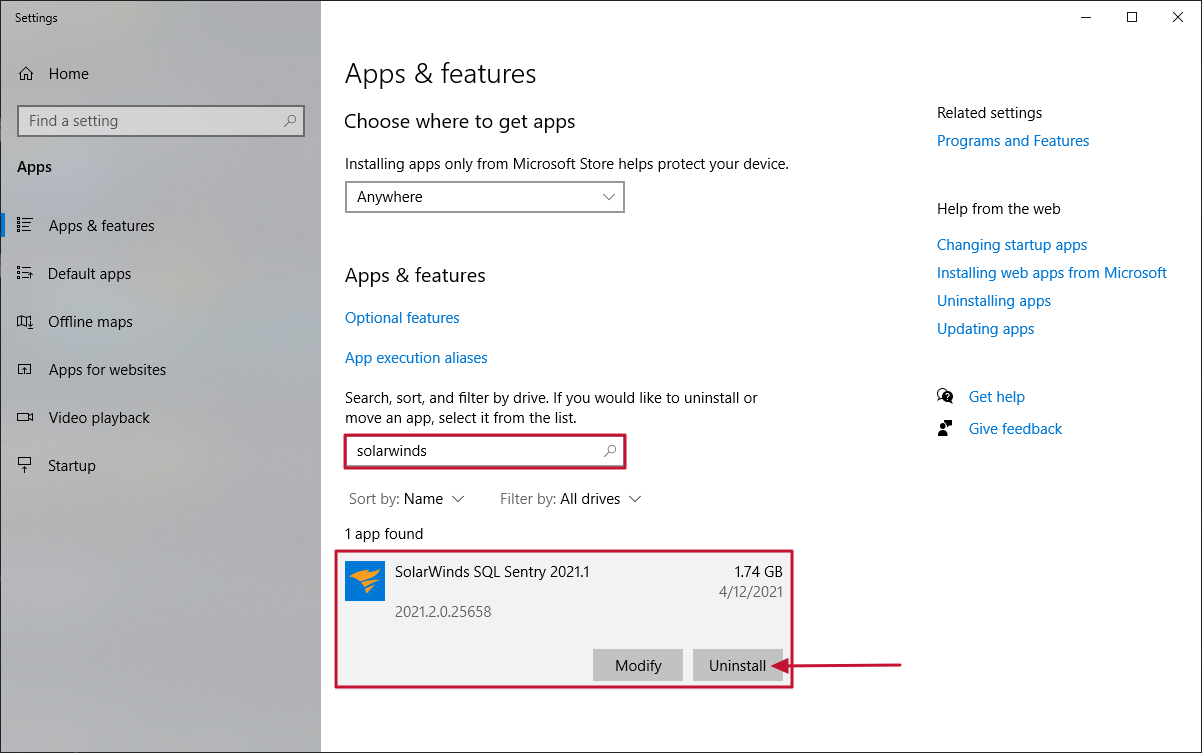1202x753 pixels.
Task: Open Apps for websites section
Action: point(107,370)
